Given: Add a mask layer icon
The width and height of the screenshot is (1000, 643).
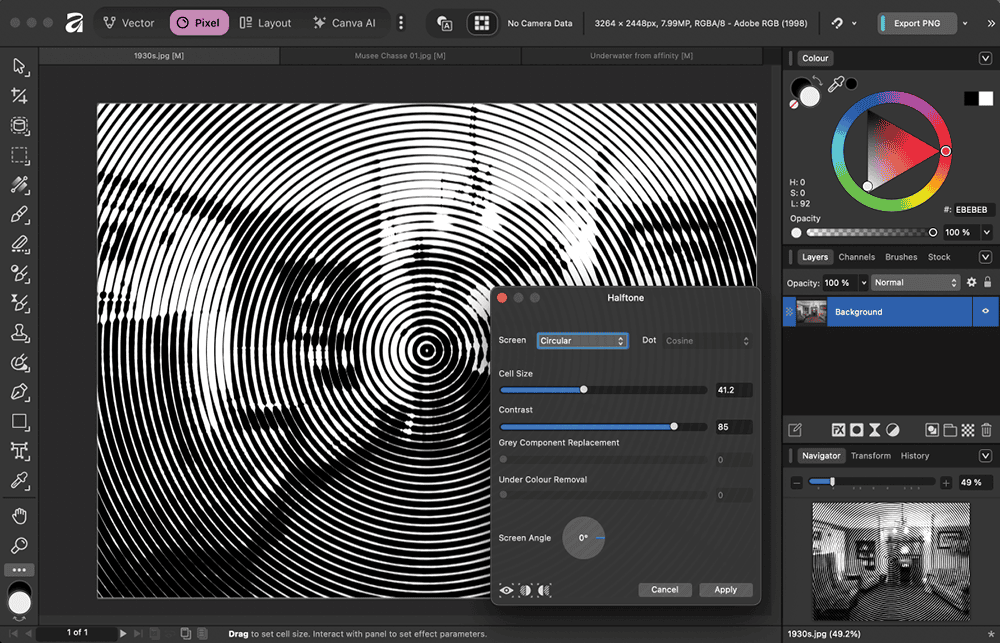Looking at the screenshot, I should click(x=856, y=430).
